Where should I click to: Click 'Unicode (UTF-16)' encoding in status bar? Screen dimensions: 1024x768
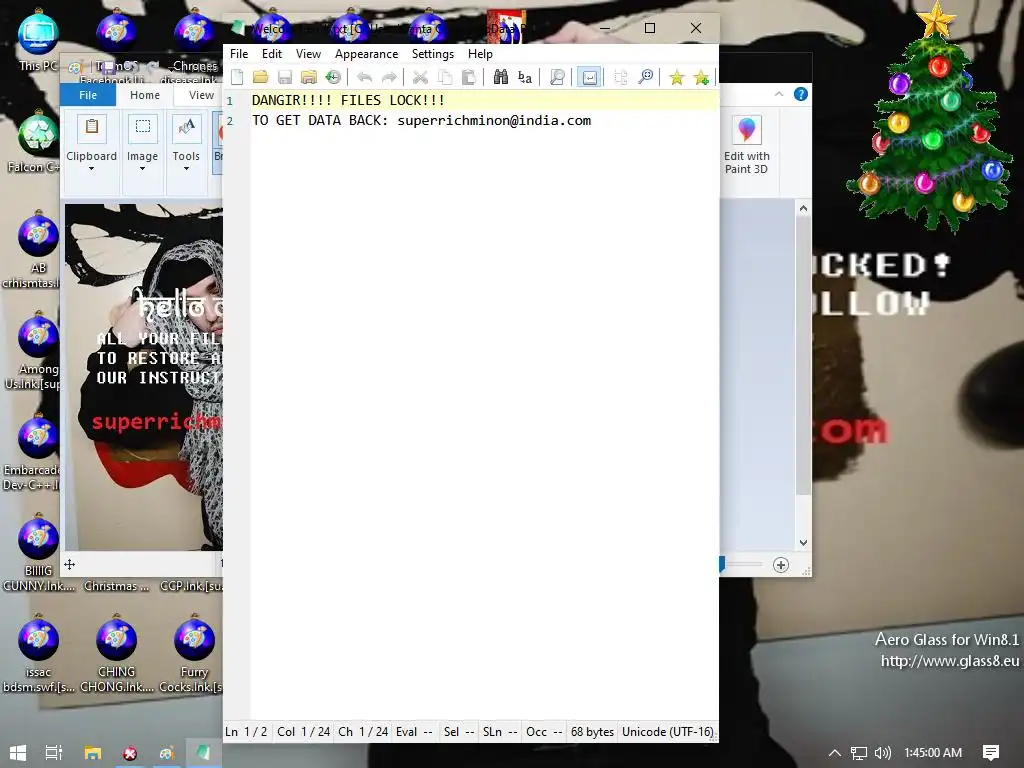(667, 731)
